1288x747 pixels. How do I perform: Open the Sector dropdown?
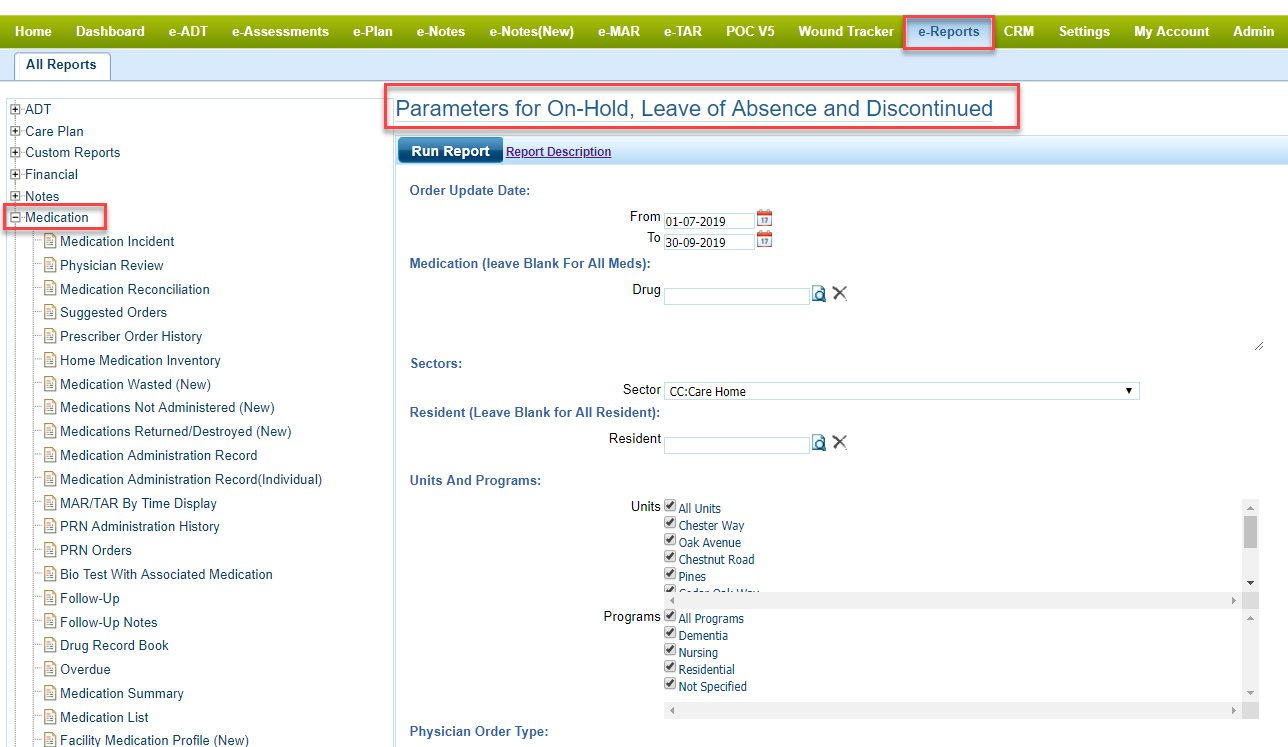(901, 391)
